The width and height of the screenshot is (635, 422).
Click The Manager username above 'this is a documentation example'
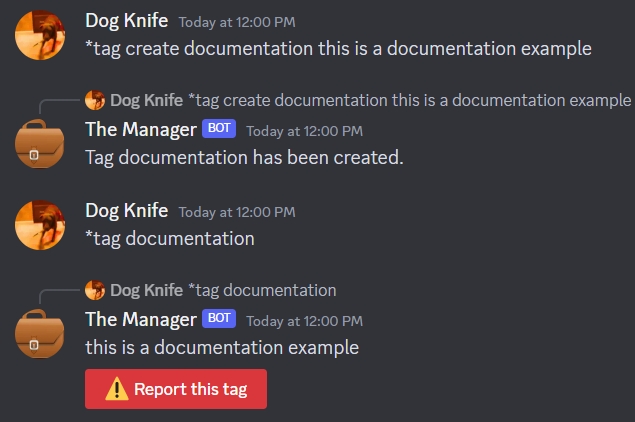tap(140, 319)
